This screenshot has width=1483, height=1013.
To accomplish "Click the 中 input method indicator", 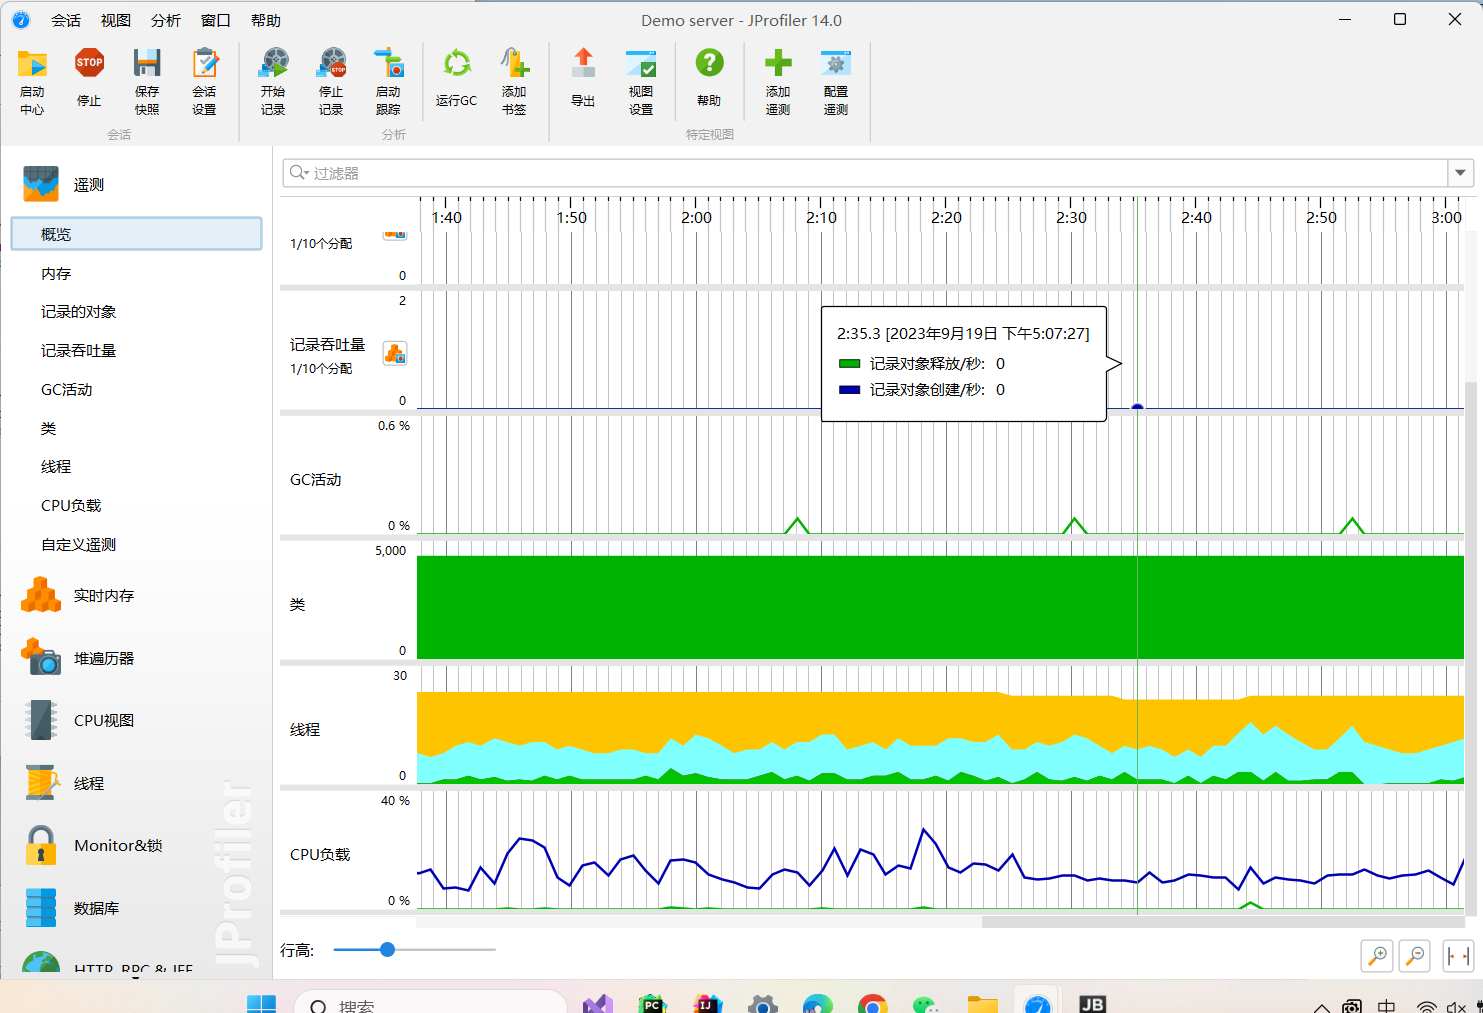I will pyautogui.click(x=1386, y=1006).
